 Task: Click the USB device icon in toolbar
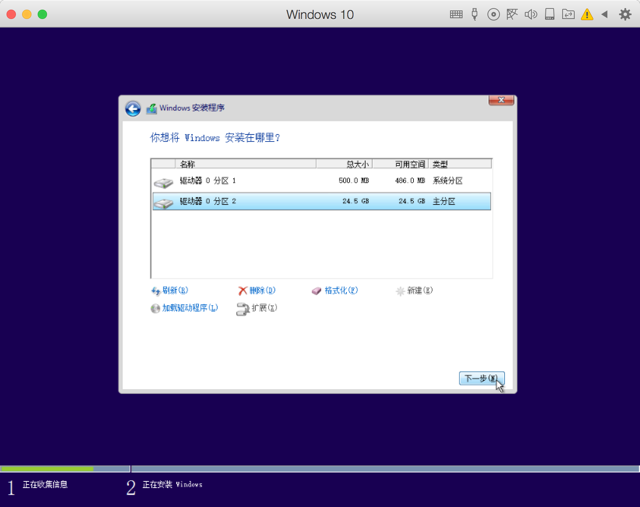pyautogui.click(x=474, y=14)
